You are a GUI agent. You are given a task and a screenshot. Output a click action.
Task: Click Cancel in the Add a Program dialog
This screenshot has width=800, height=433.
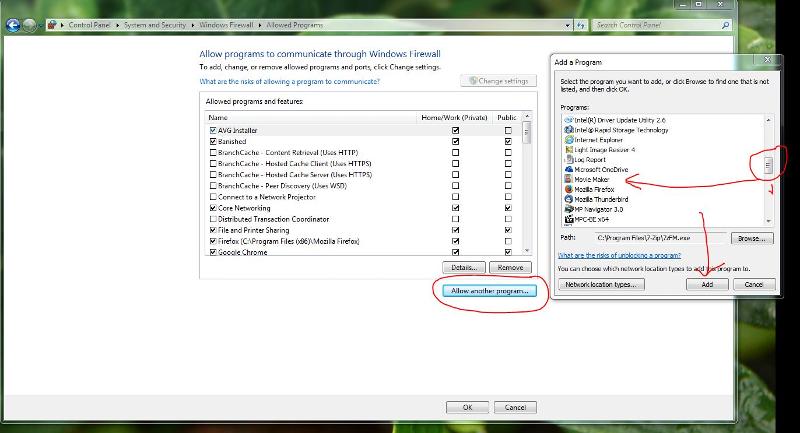click(x=754, y=285)
